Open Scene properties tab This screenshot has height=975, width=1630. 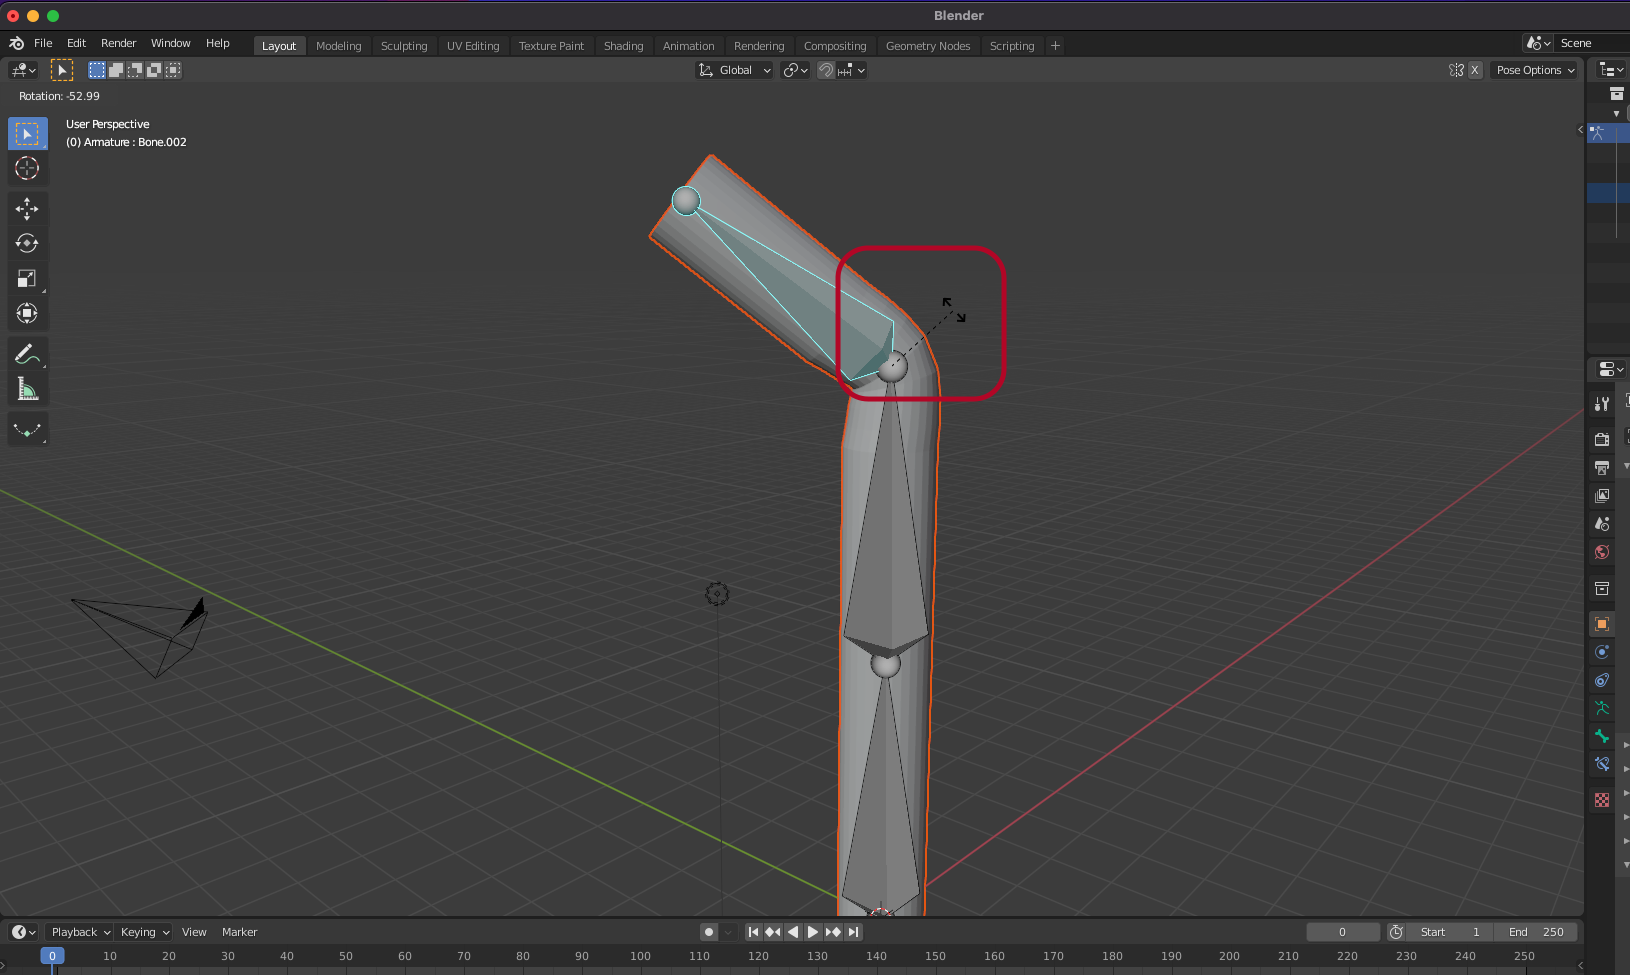coord(1602,523)
